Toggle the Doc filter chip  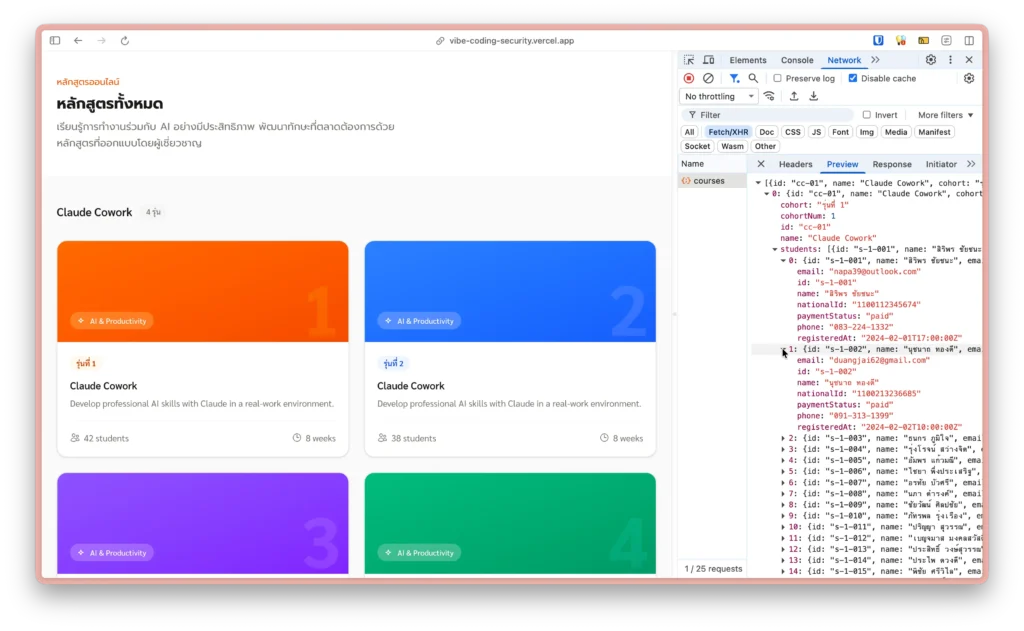click(x=767, y=132)
